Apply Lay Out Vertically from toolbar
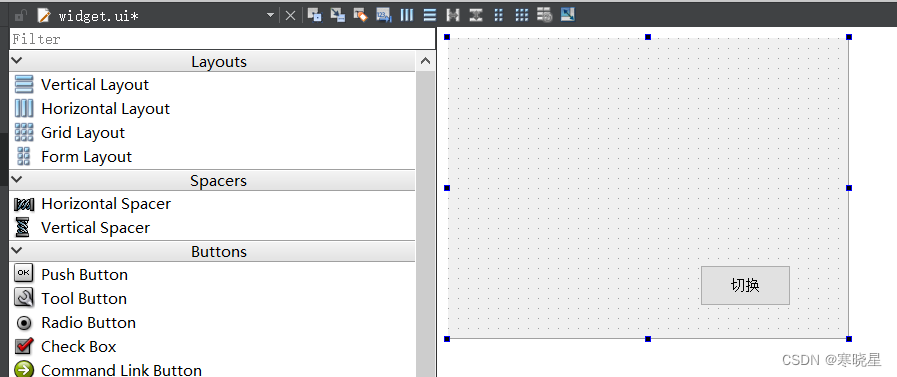 tap(430, 15)
